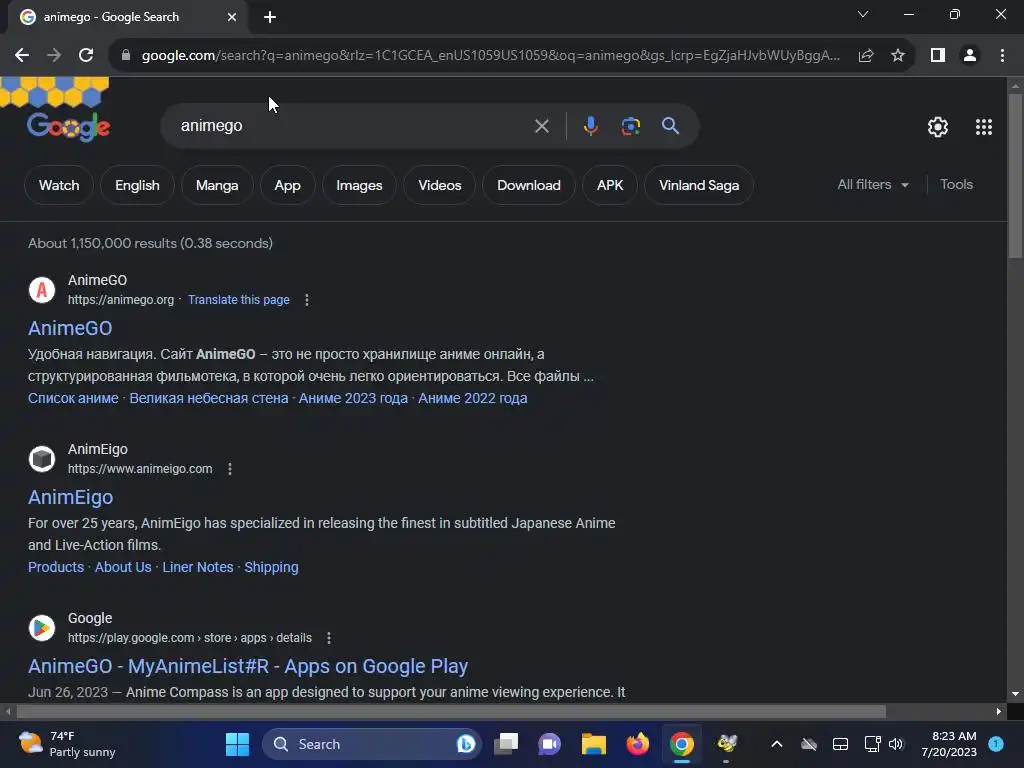Go back to previous page
Image resolution: width=1024 pixels, height=768 pixels.
pyautogui.click(x=22, y=56)
